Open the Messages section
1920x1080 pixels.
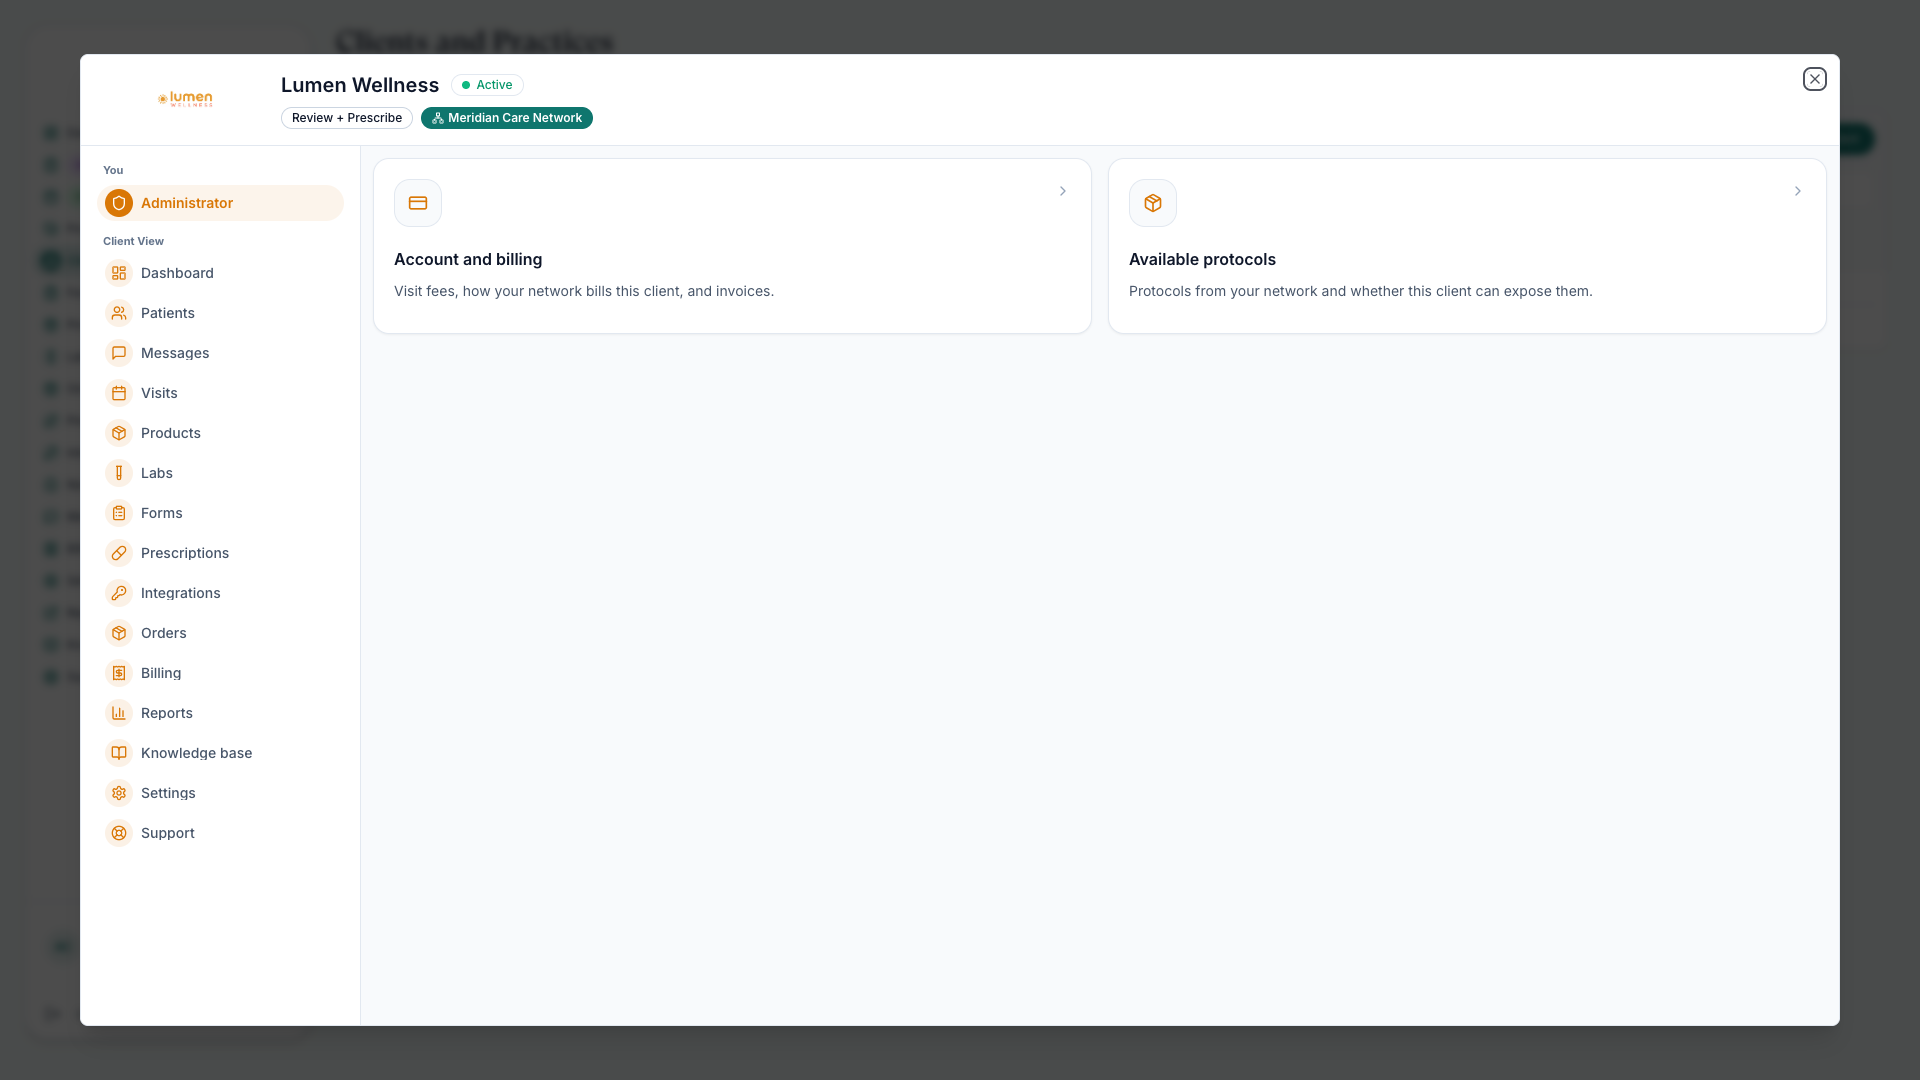click(221, 353)
